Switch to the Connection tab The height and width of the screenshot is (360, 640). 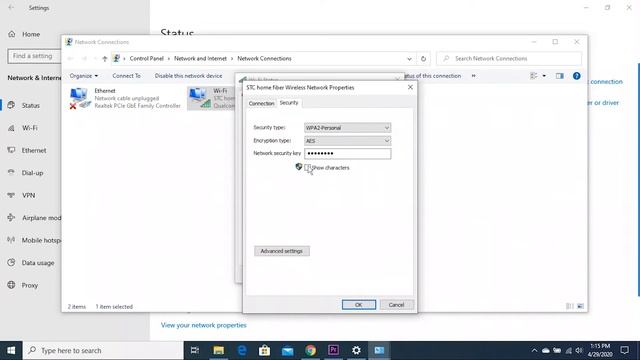click(261, 104)
